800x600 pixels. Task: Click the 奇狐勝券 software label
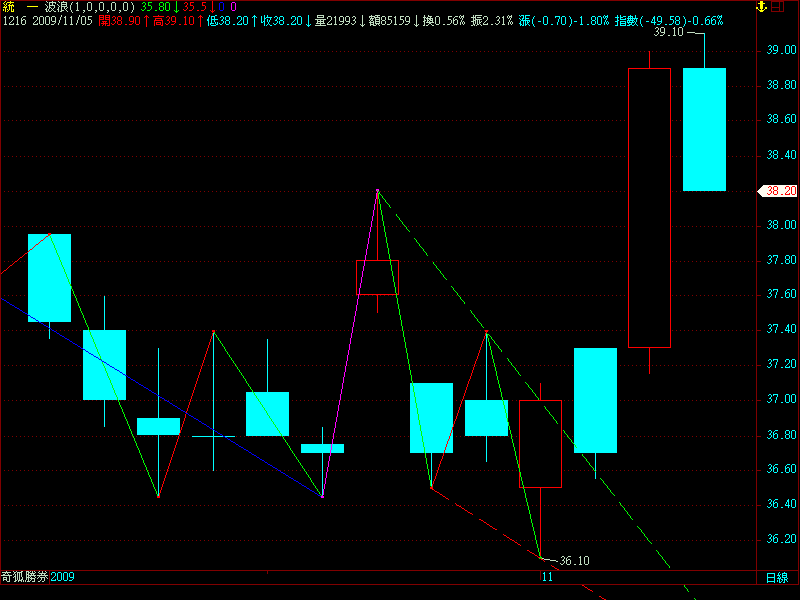coord(24,577)
